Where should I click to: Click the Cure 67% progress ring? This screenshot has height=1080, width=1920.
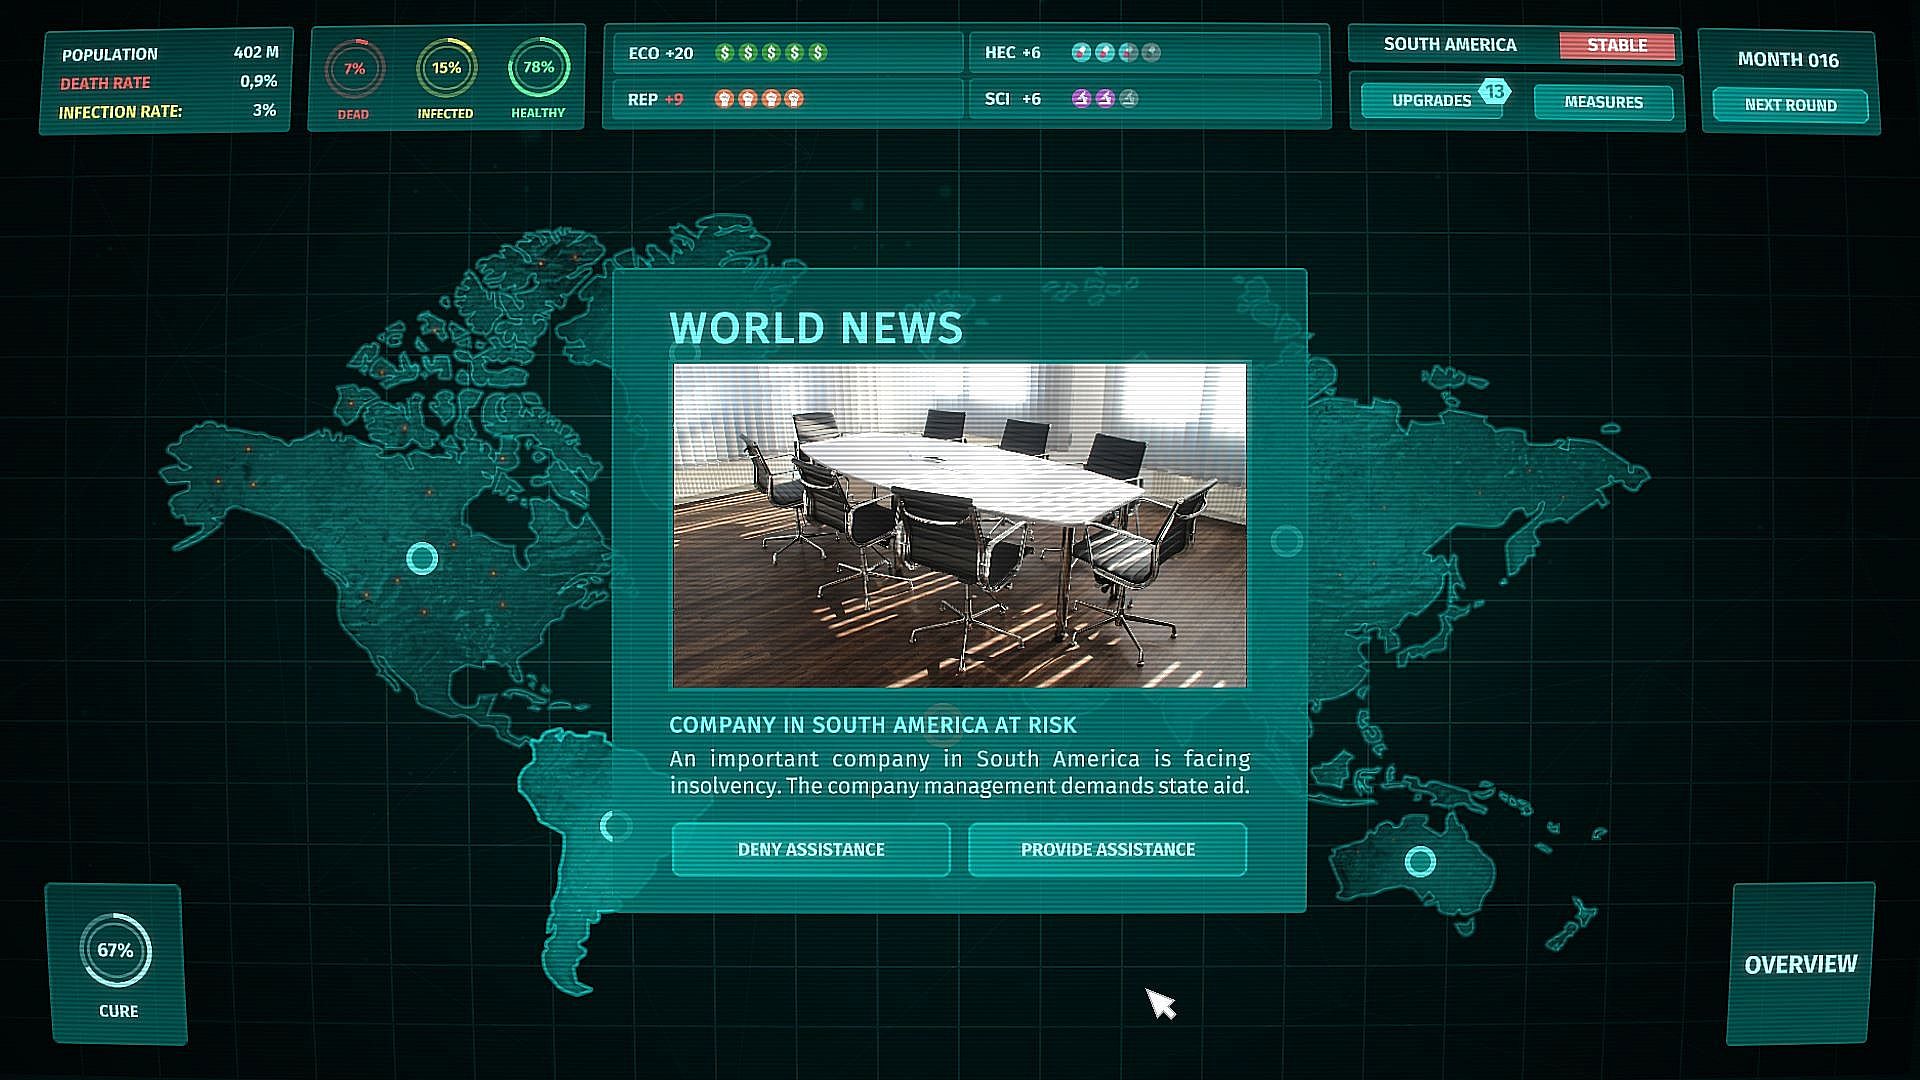(x=116, y=950)
